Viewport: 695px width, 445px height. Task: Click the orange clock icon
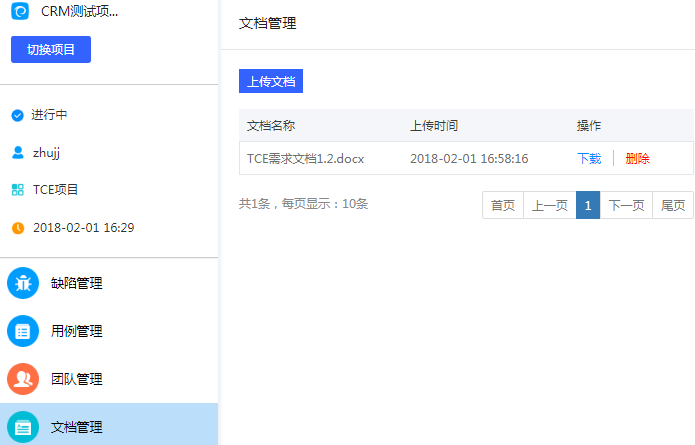tap(17, 228)
